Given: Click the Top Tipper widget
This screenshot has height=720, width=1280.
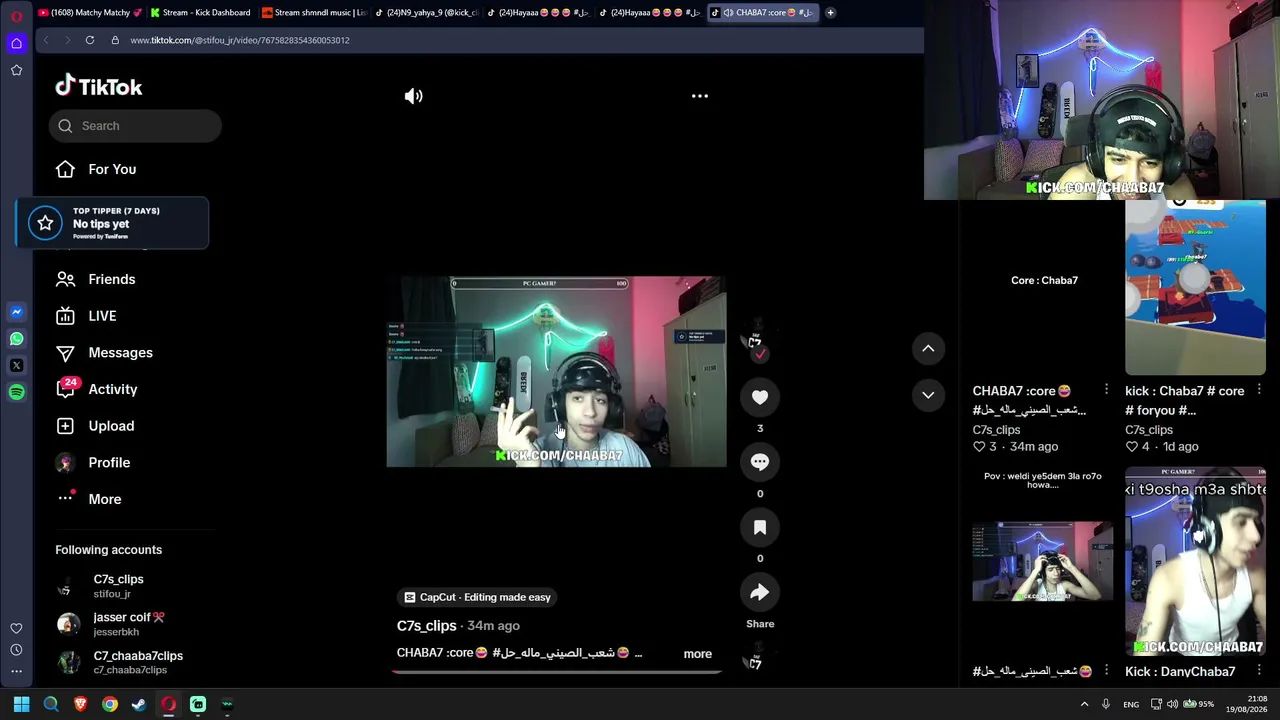Looking at the screenshot, I should coord(112,223).
